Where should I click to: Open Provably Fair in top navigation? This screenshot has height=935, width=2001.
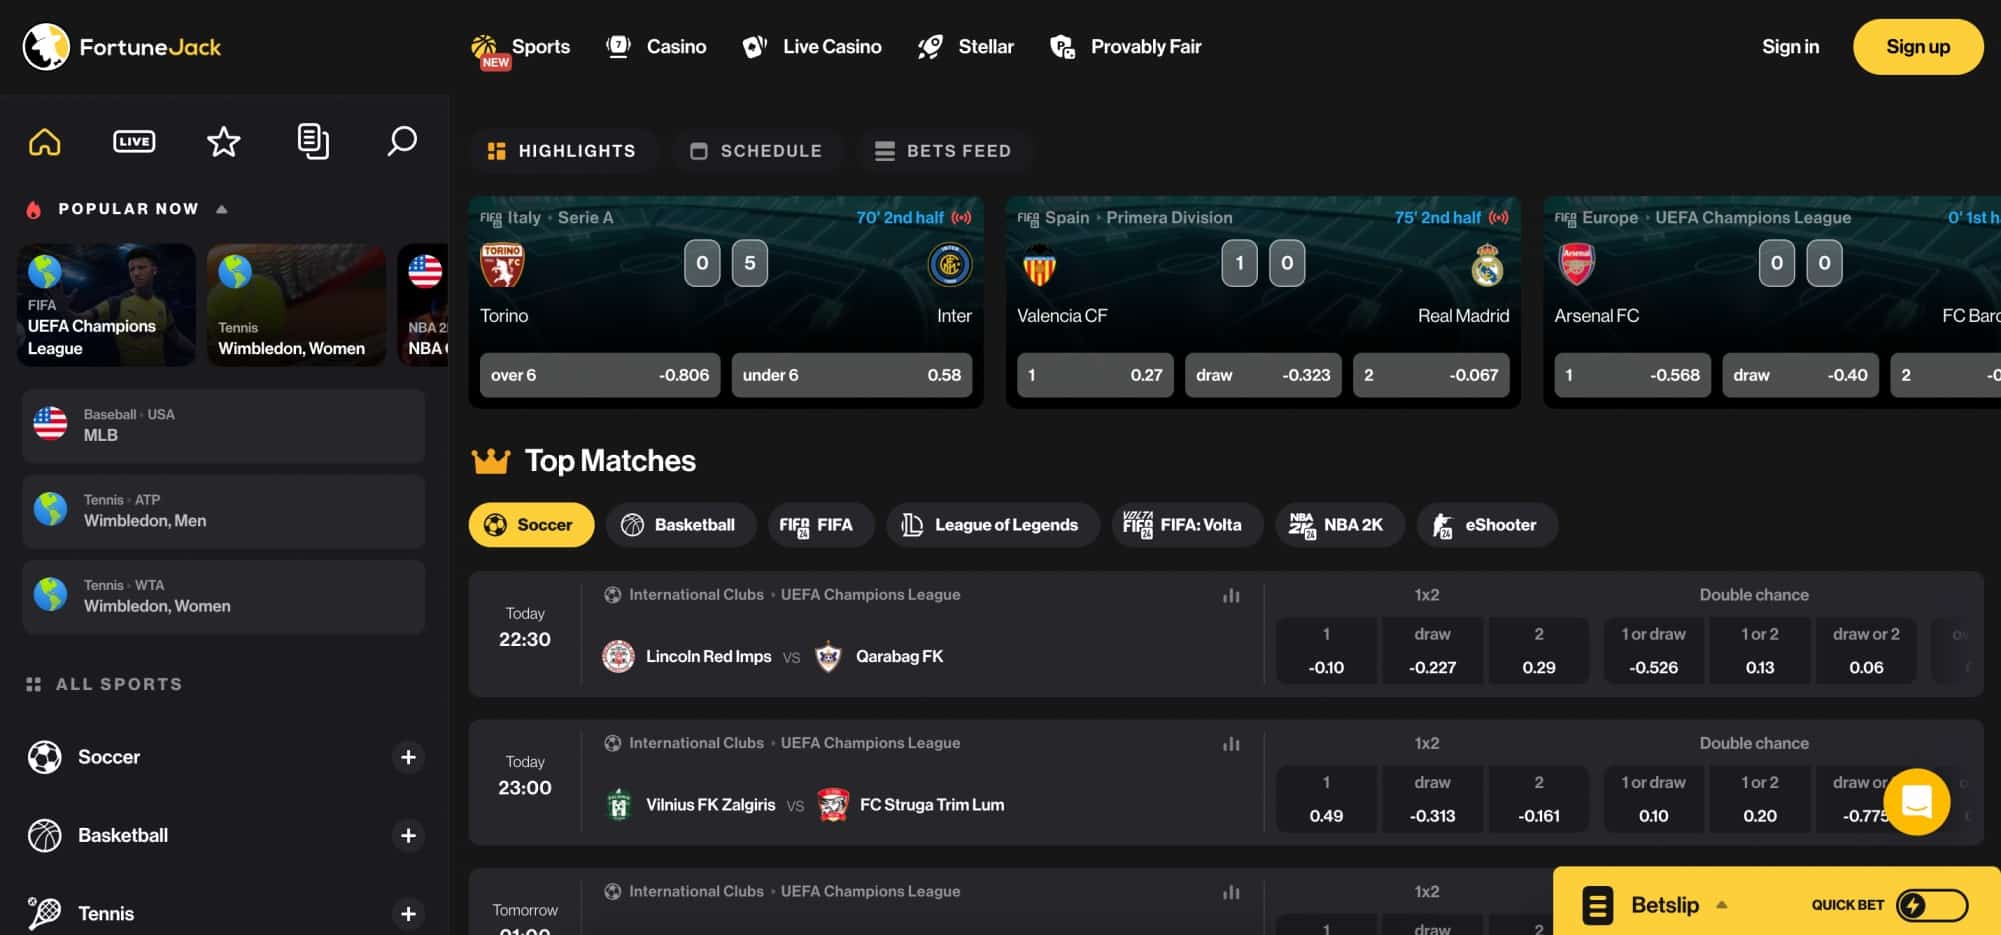[1125, 47]
